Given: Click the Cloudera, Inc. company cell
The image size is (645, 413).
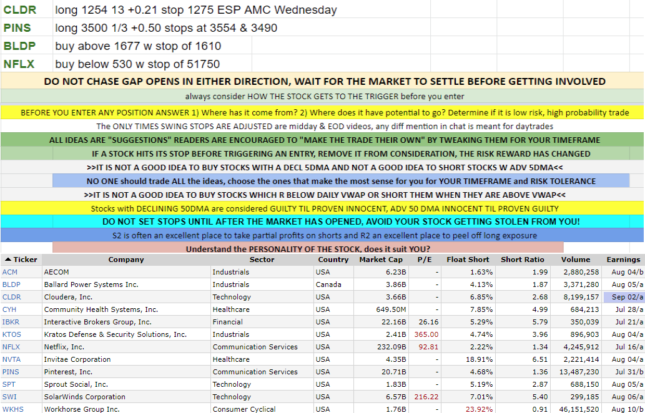Looking at the screenshot, I should 126,297.
